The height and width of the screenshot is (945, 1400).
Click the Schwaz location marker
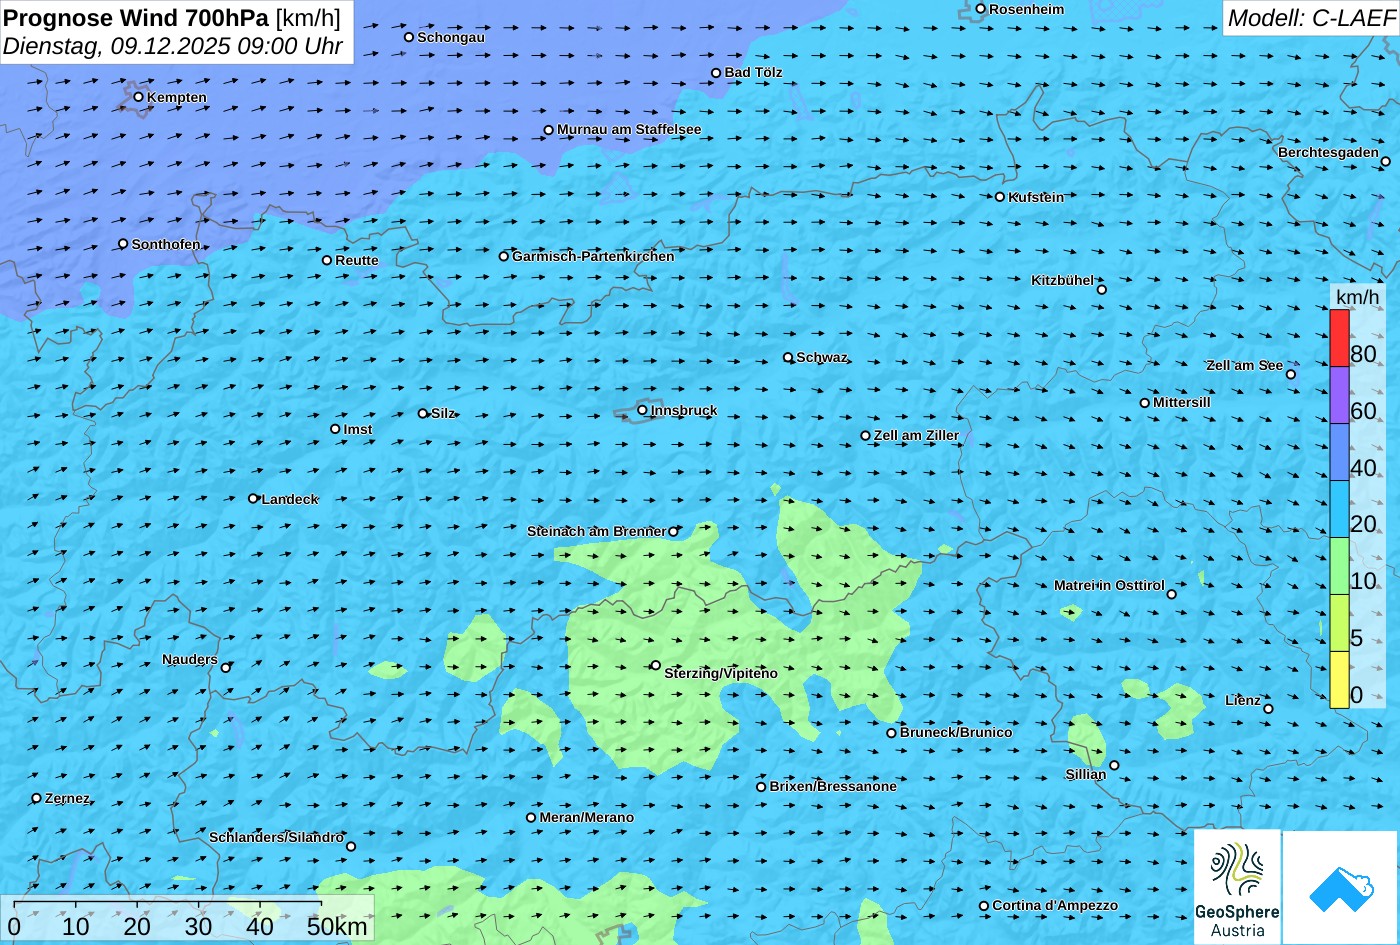788,357
